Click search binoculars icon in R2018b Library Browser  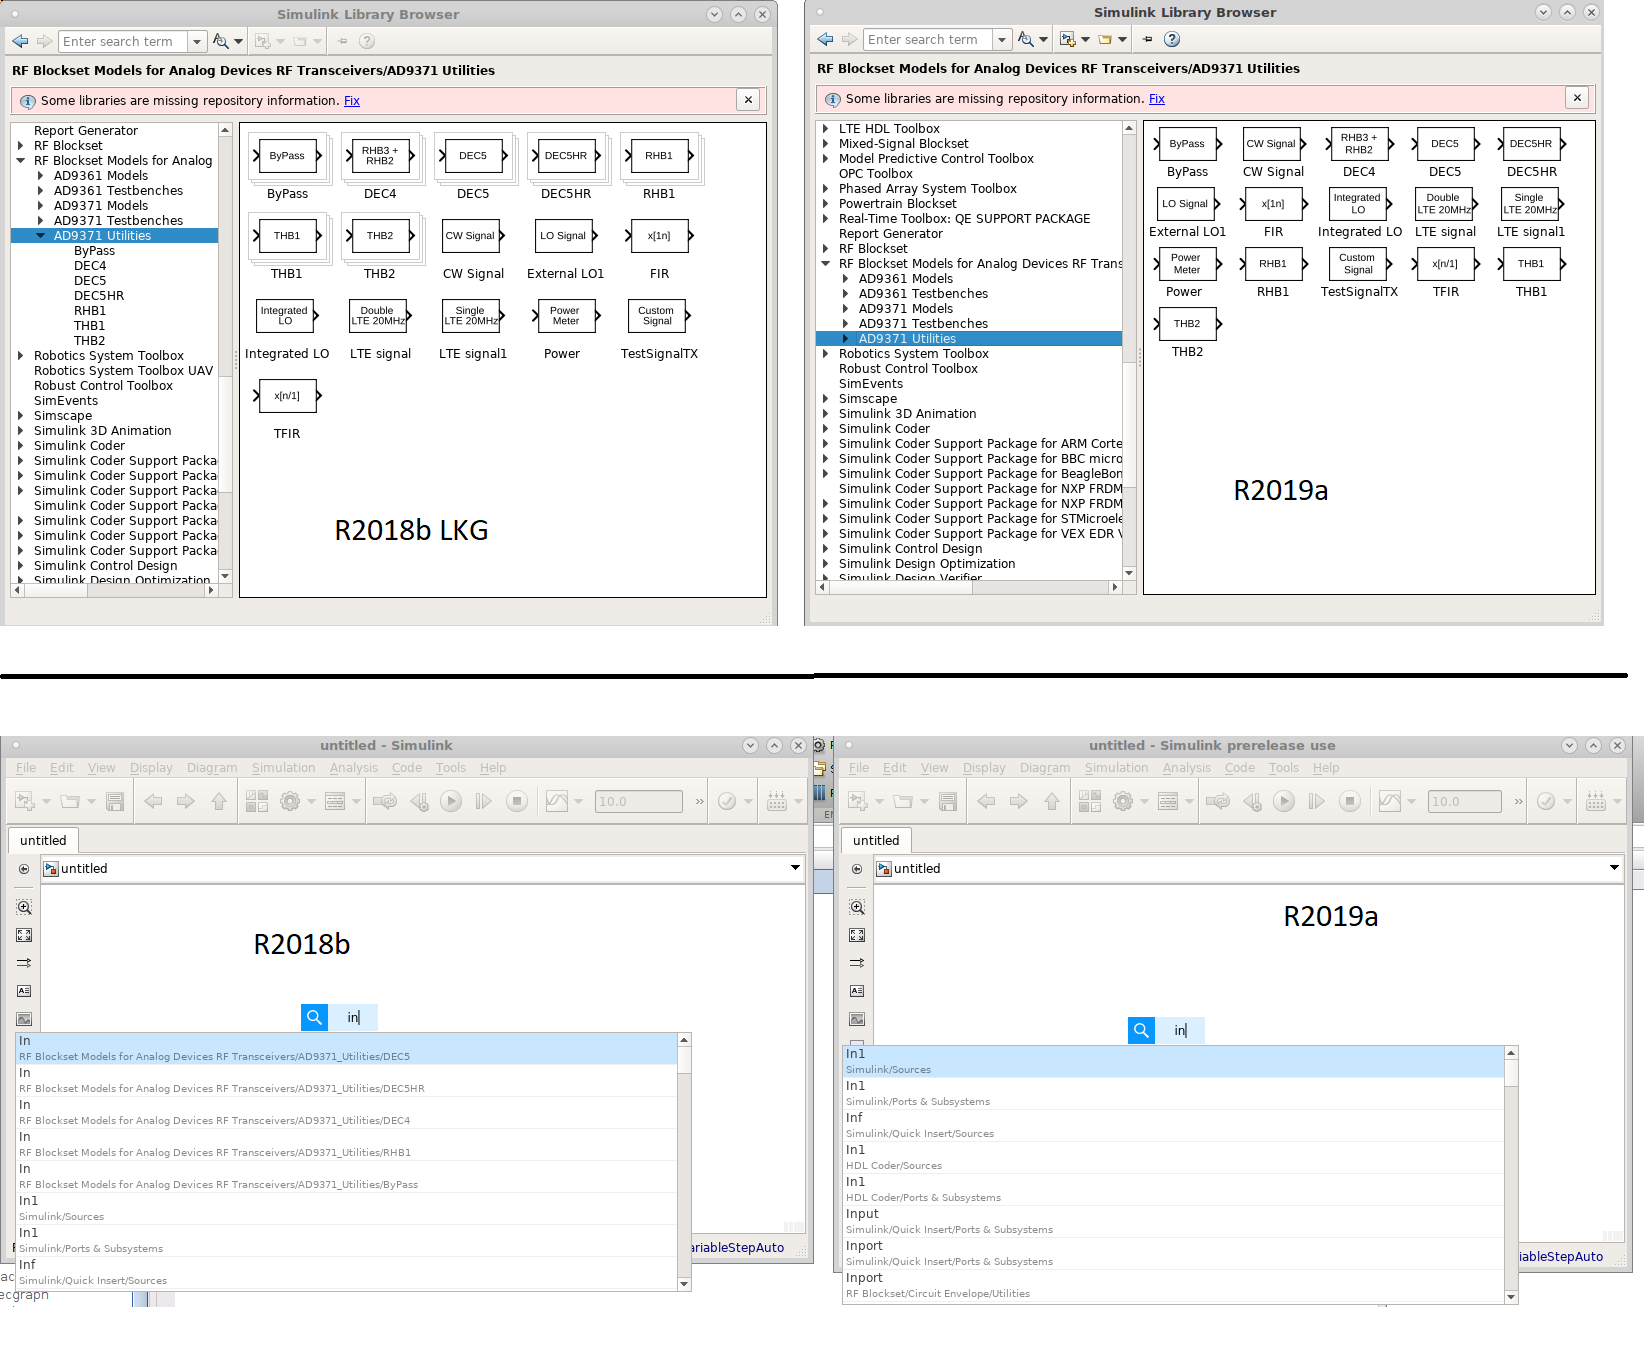tap(221, 41)
